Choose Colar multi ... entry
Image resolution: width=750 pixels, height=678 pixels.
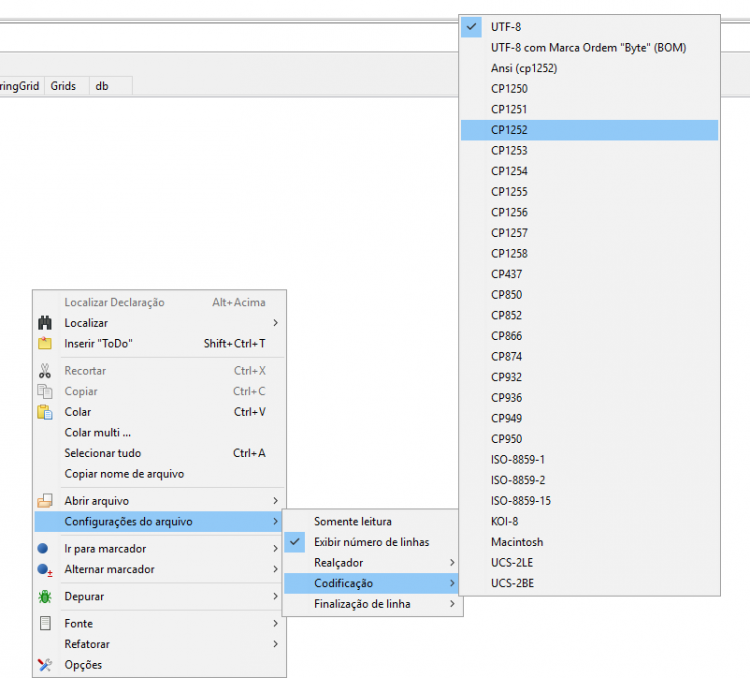tap(159, 433)
